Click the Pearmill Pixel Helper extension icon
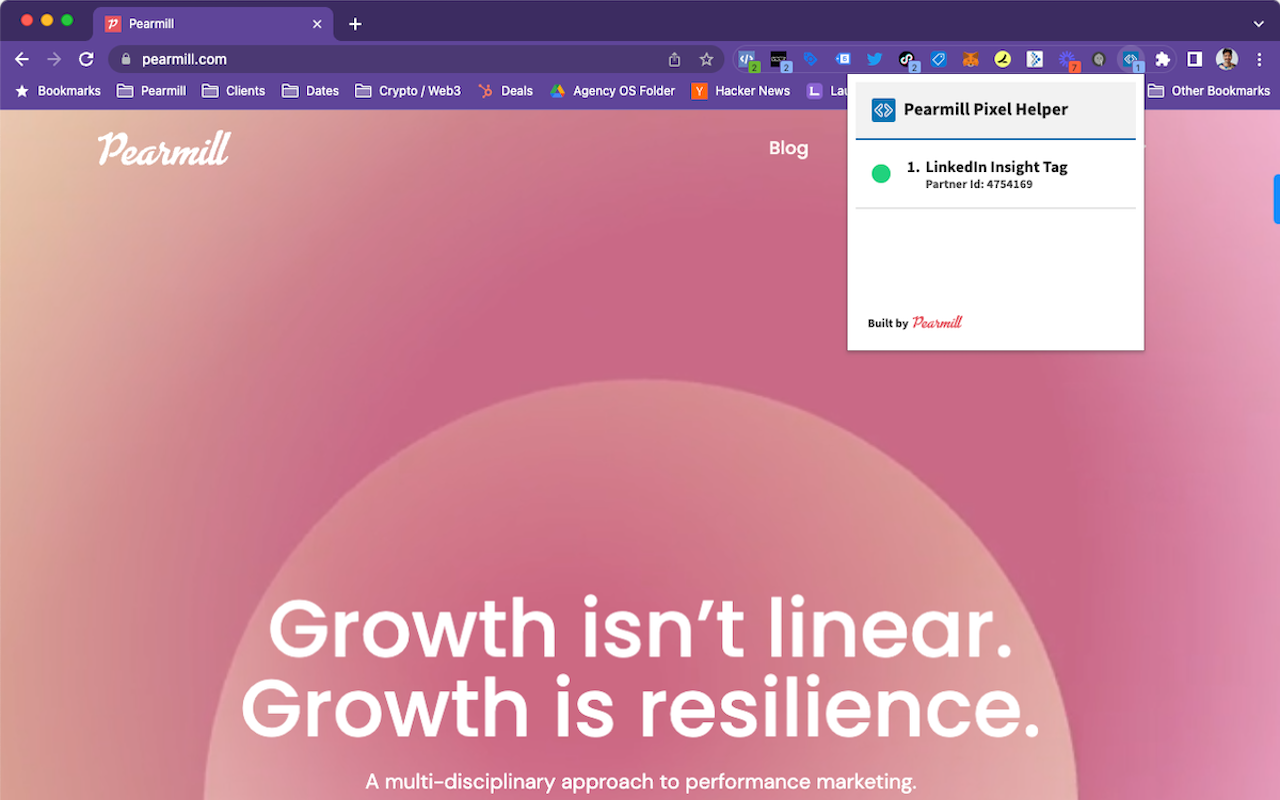 (x=1130, y=59)
